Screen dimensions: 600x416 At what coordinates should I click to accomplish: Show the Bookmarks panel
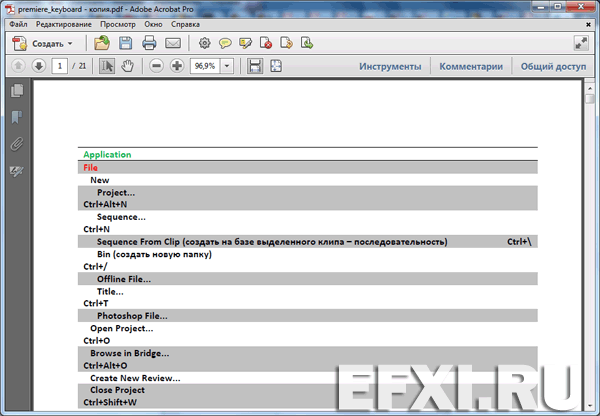pyautogui.click(x=17, y=117)
